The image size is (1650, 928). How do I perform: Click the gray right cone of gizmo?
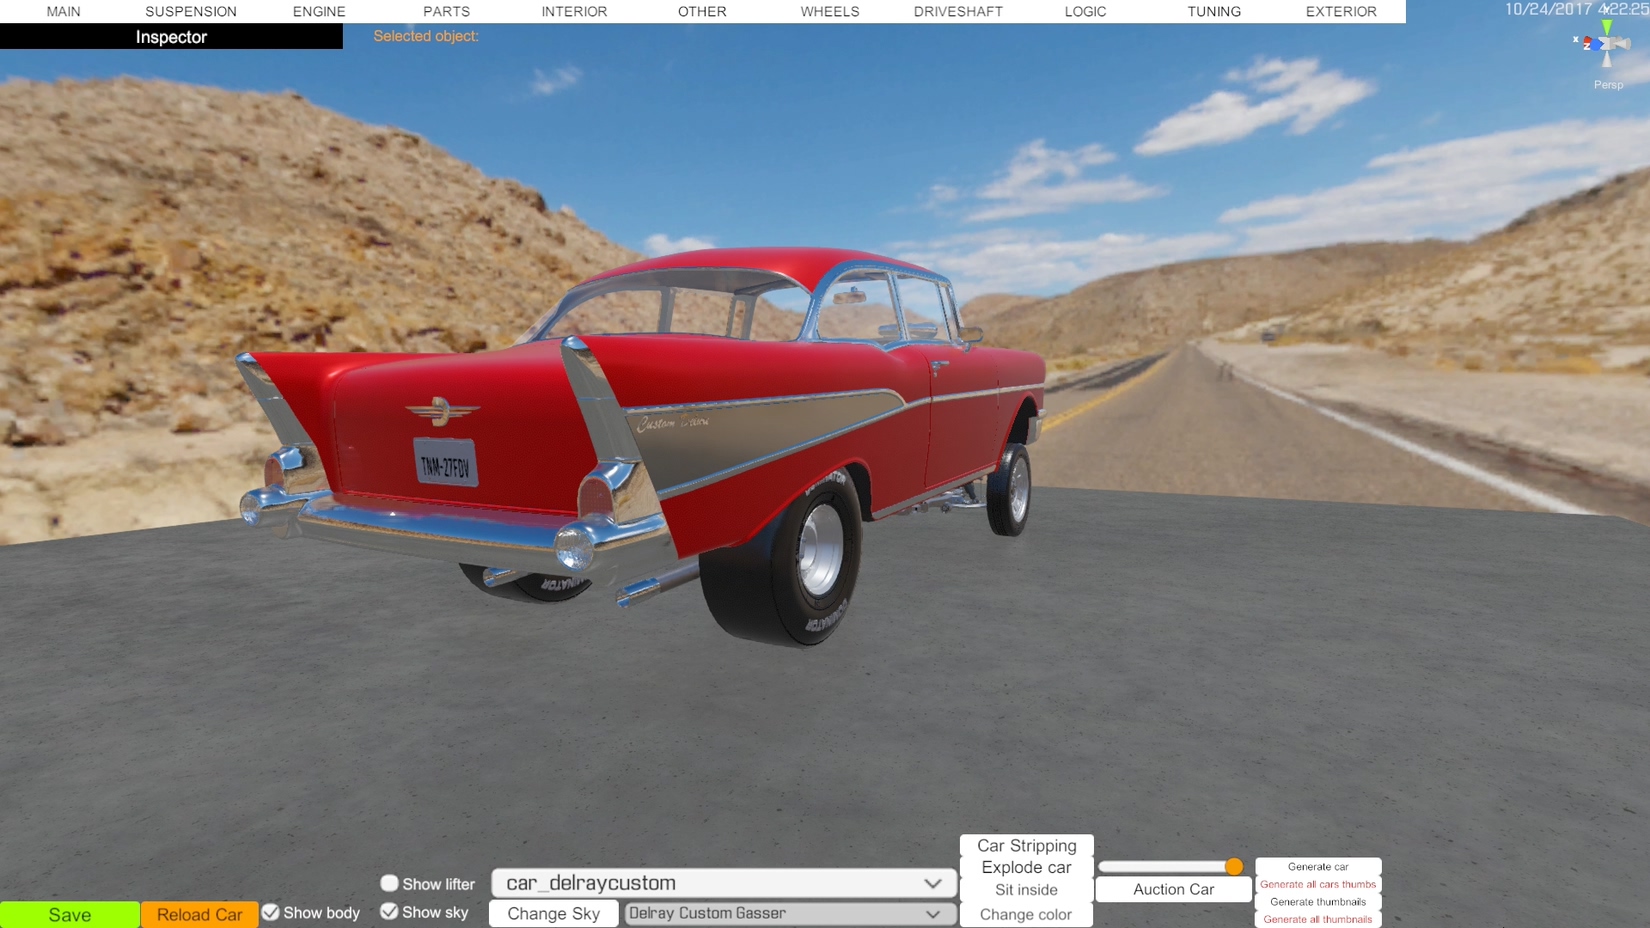tap(1623, 44)
